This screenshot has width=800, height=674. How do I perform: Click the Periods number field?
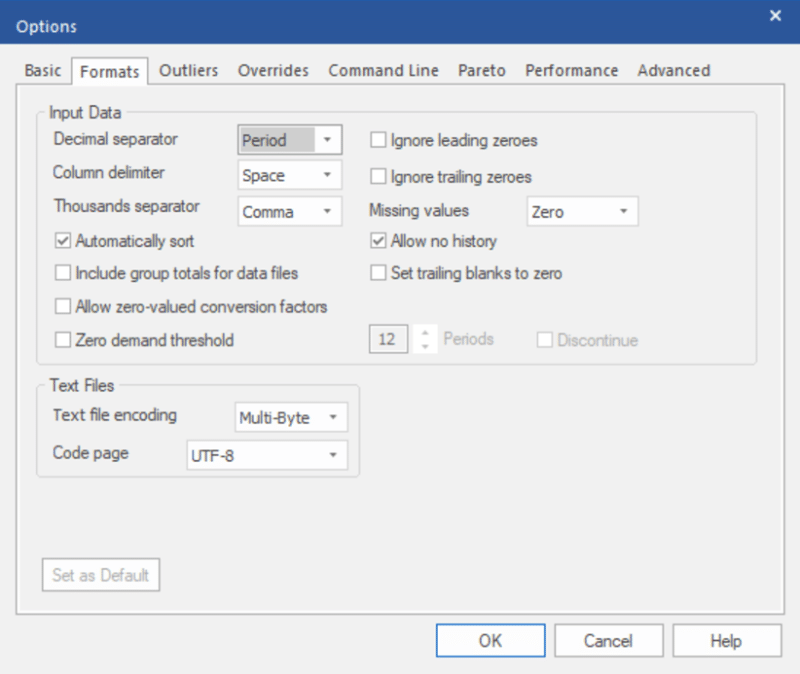pyautogui.click(x=389, y=339)
